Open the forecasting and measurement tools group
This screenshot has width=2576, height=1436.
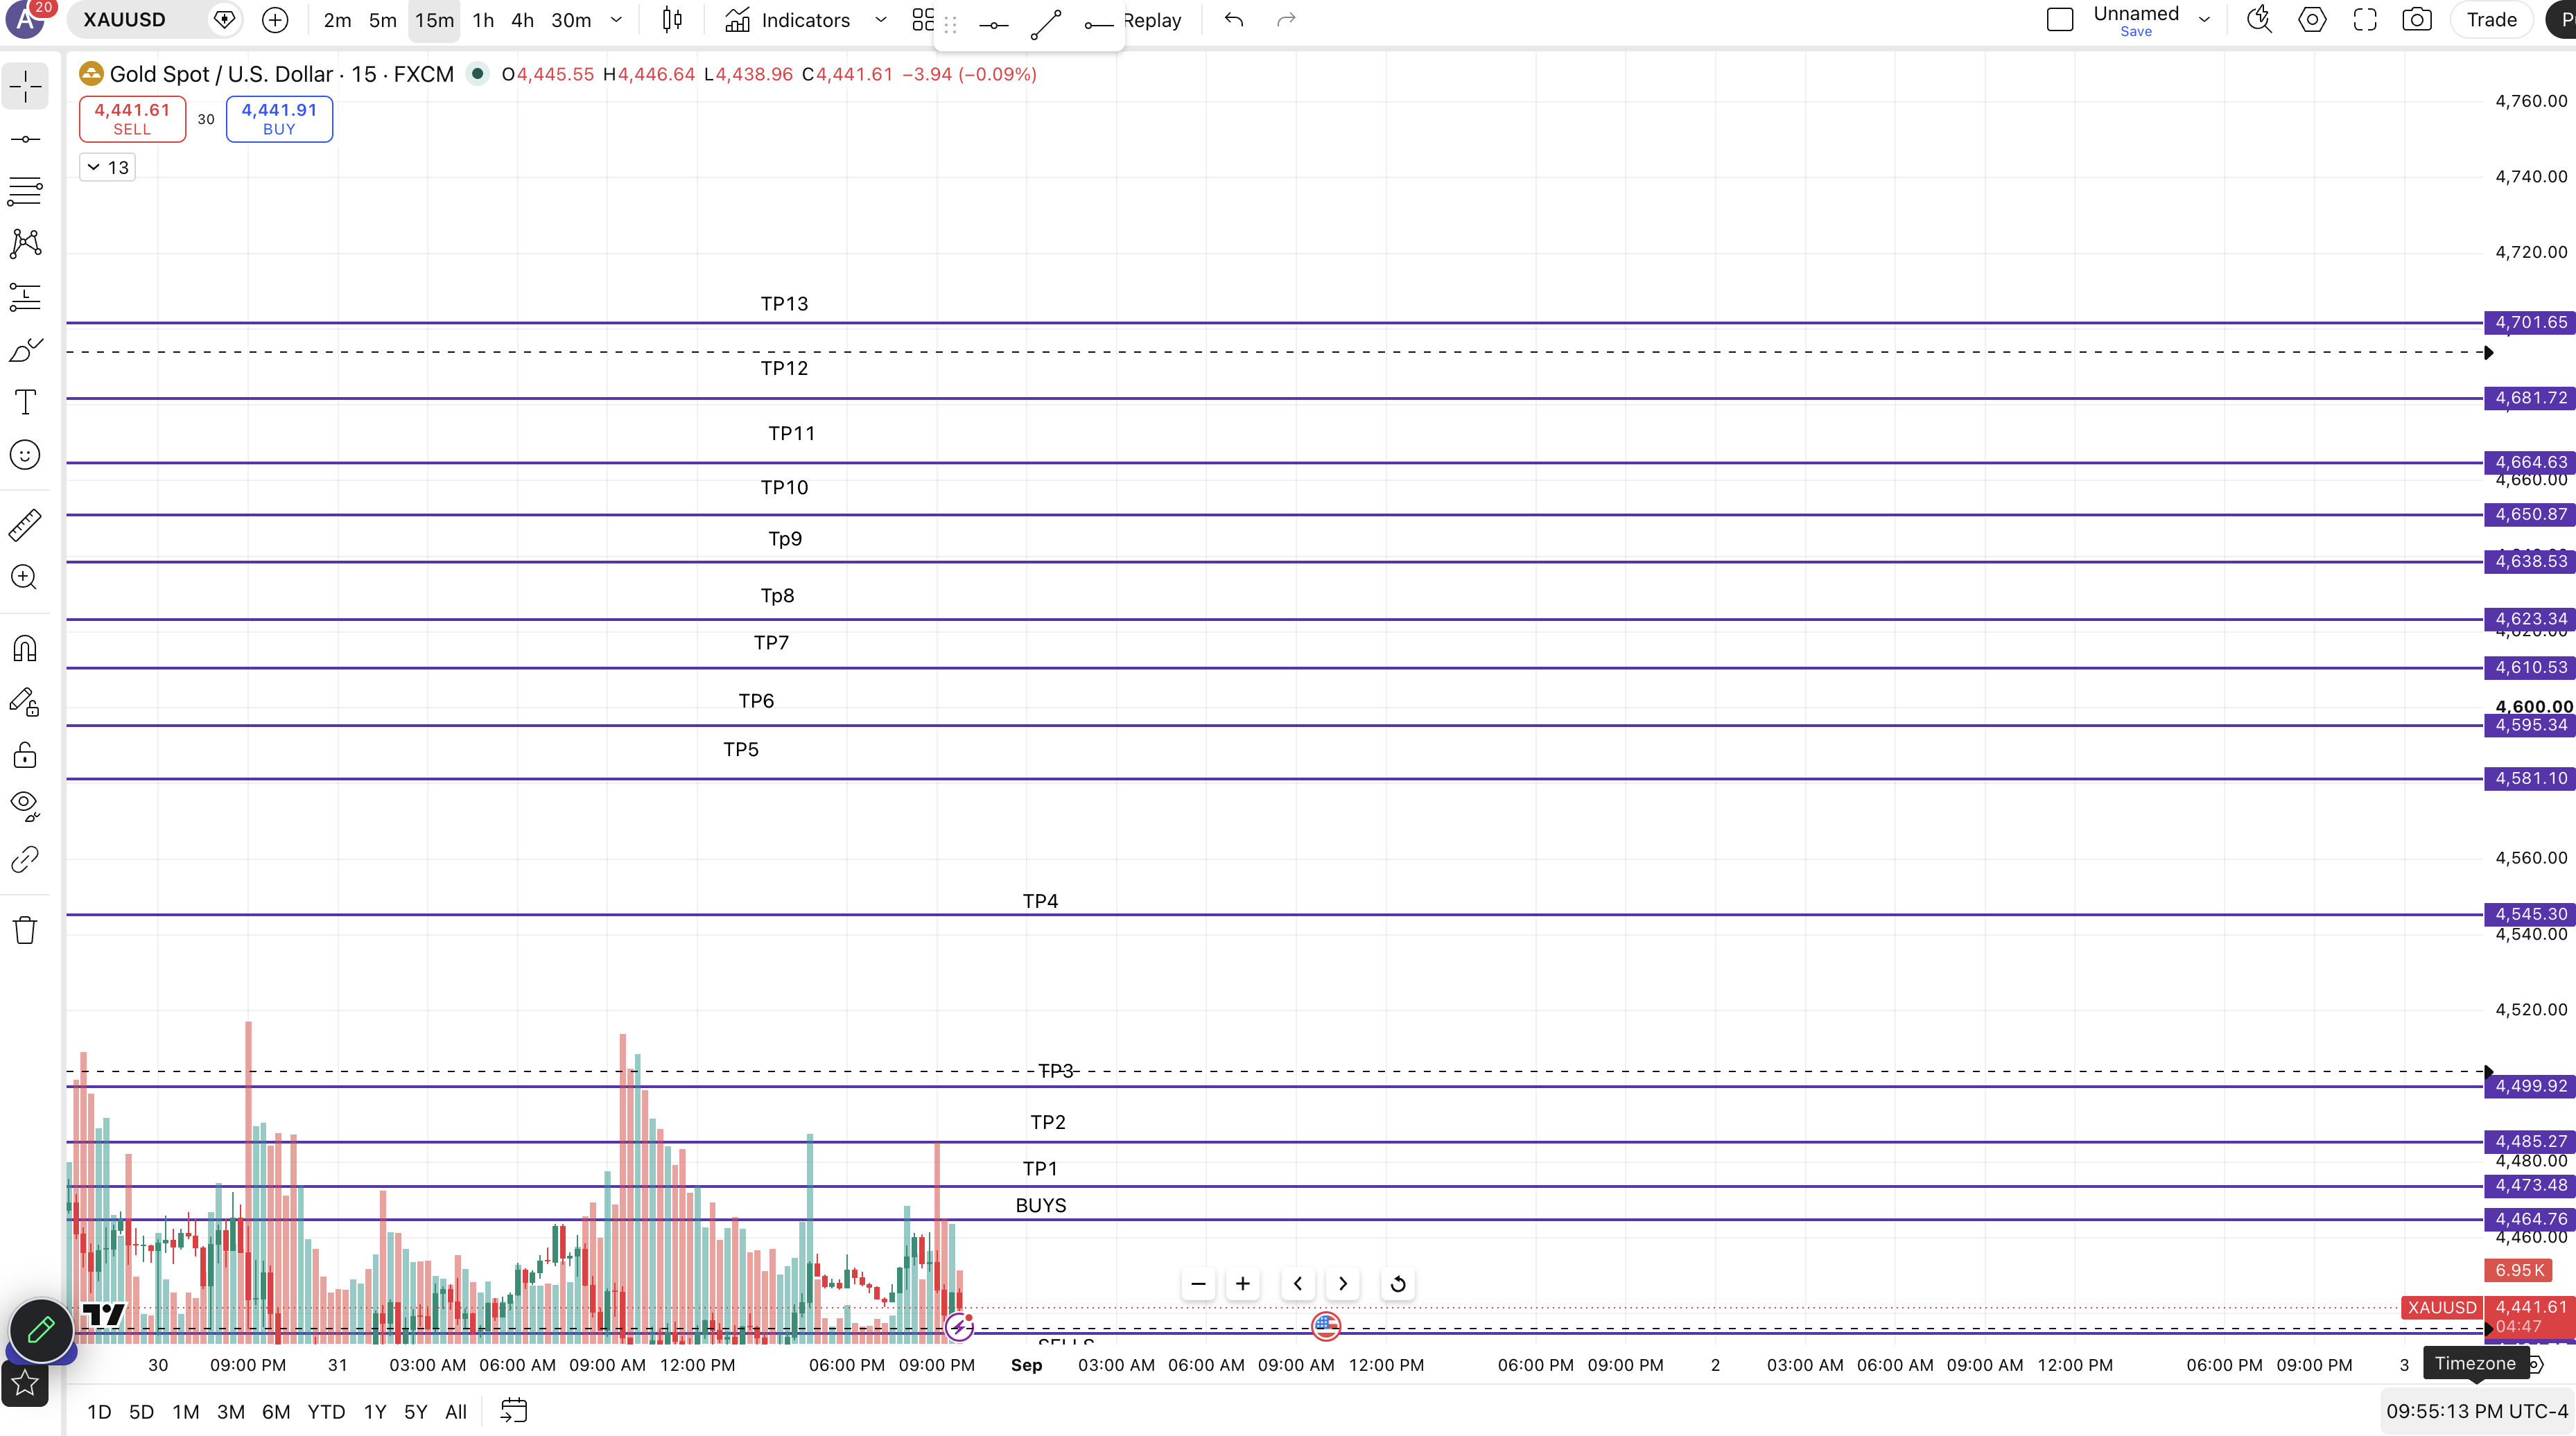point(25,296)
